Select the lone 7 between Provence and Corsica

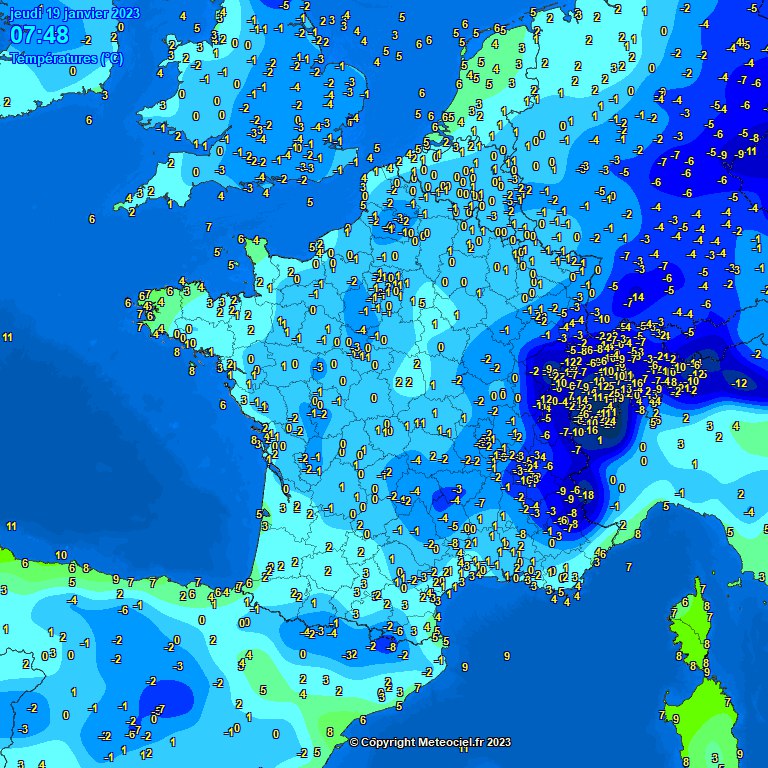628,567
